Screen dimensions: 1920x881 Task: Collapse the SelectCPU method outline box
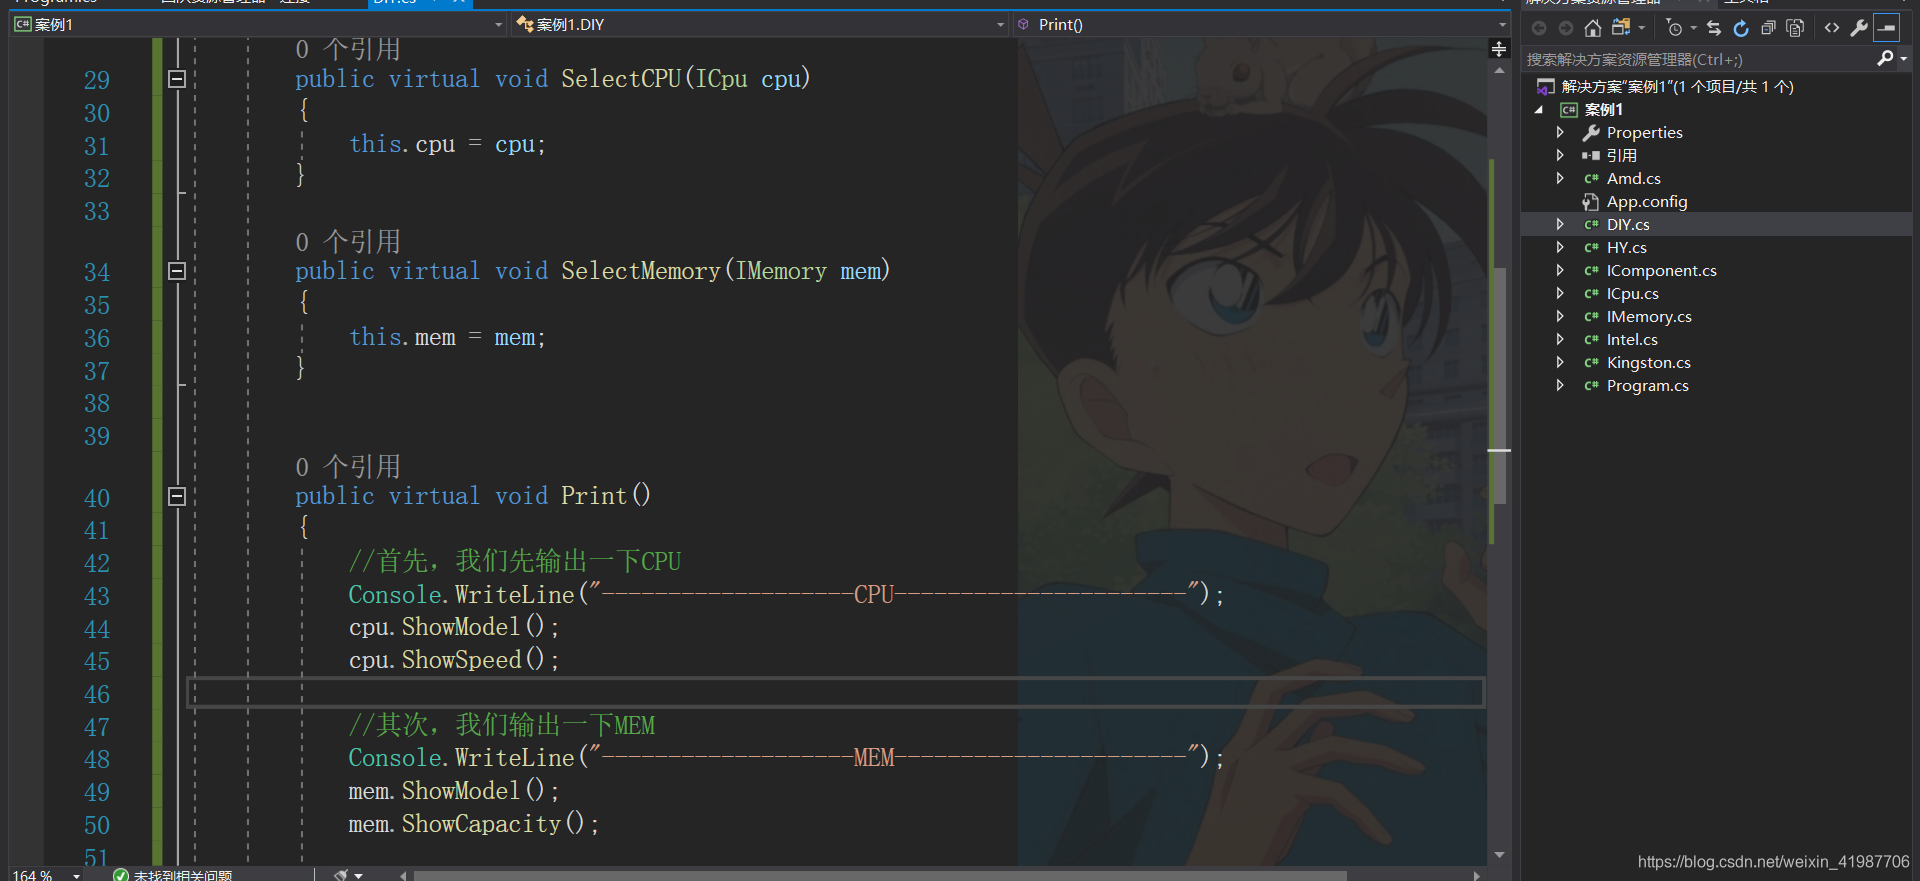(x=177, y=79)
